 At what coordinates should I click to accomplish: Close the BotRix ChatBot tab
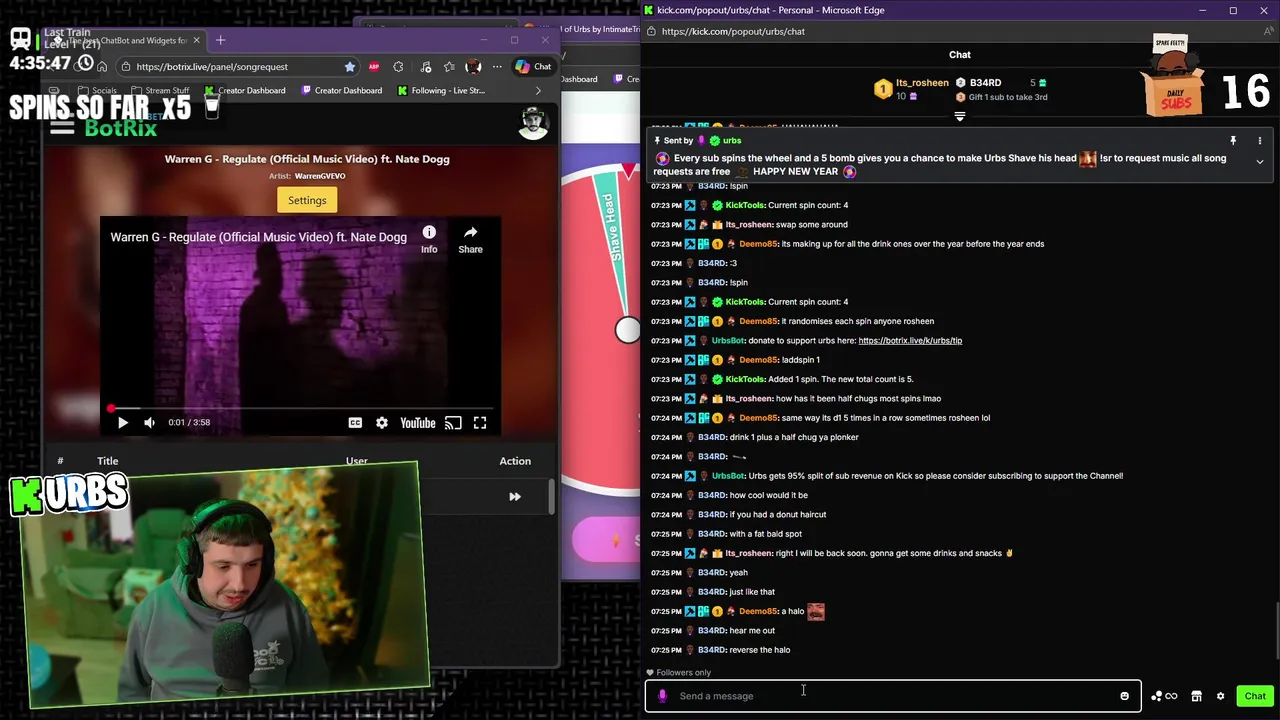click(196, 40)
